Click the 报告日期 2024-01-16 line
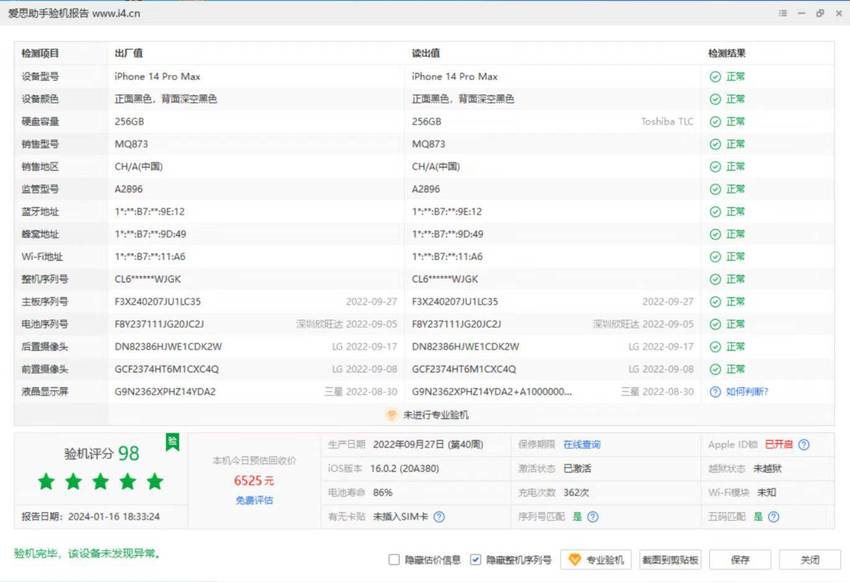 pos(91,516)
